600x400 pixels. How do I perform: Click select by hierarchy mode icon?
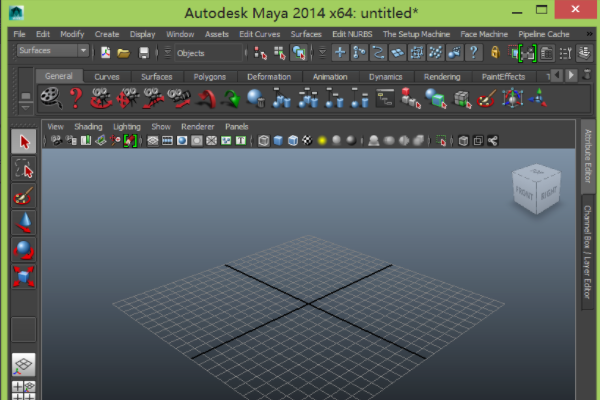(260, 53)
